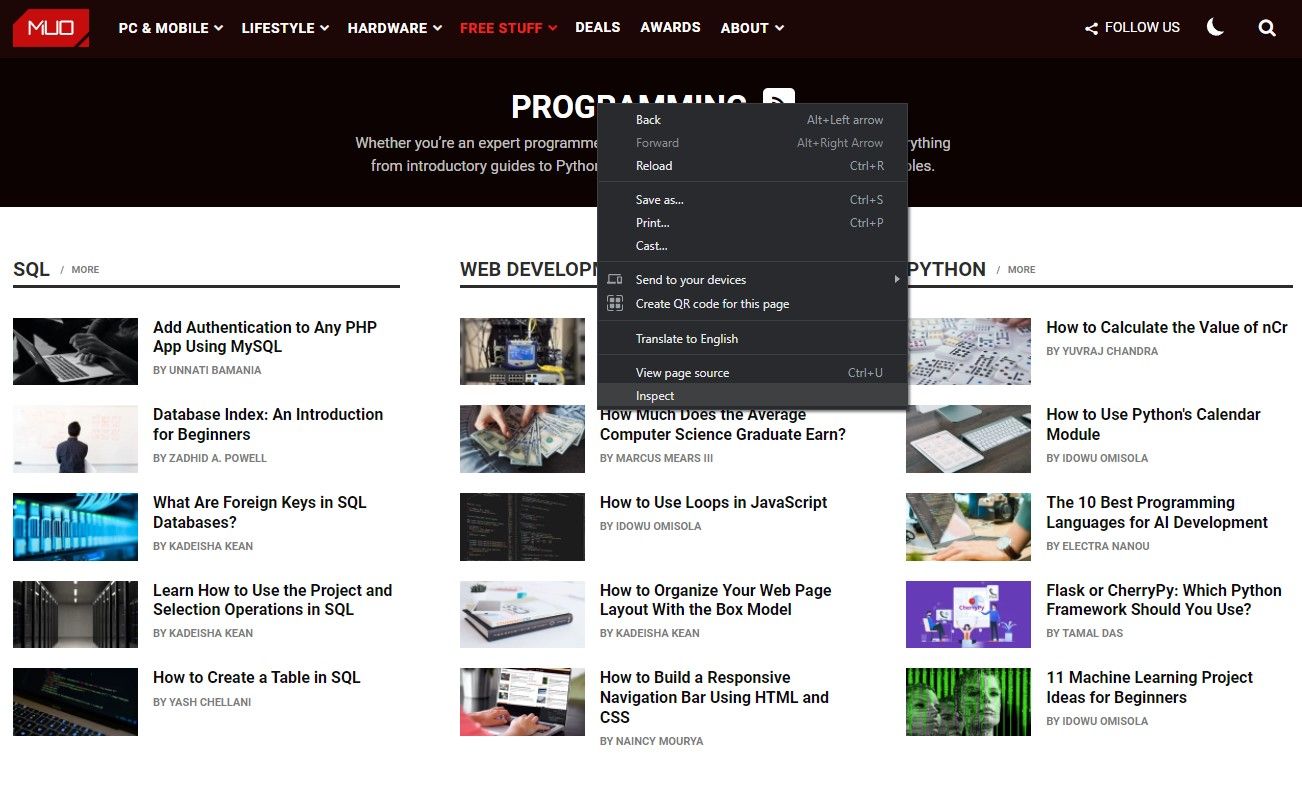Toggle dark mode moon icon
Screen dimensions: 1302x795
point(1215,28)
